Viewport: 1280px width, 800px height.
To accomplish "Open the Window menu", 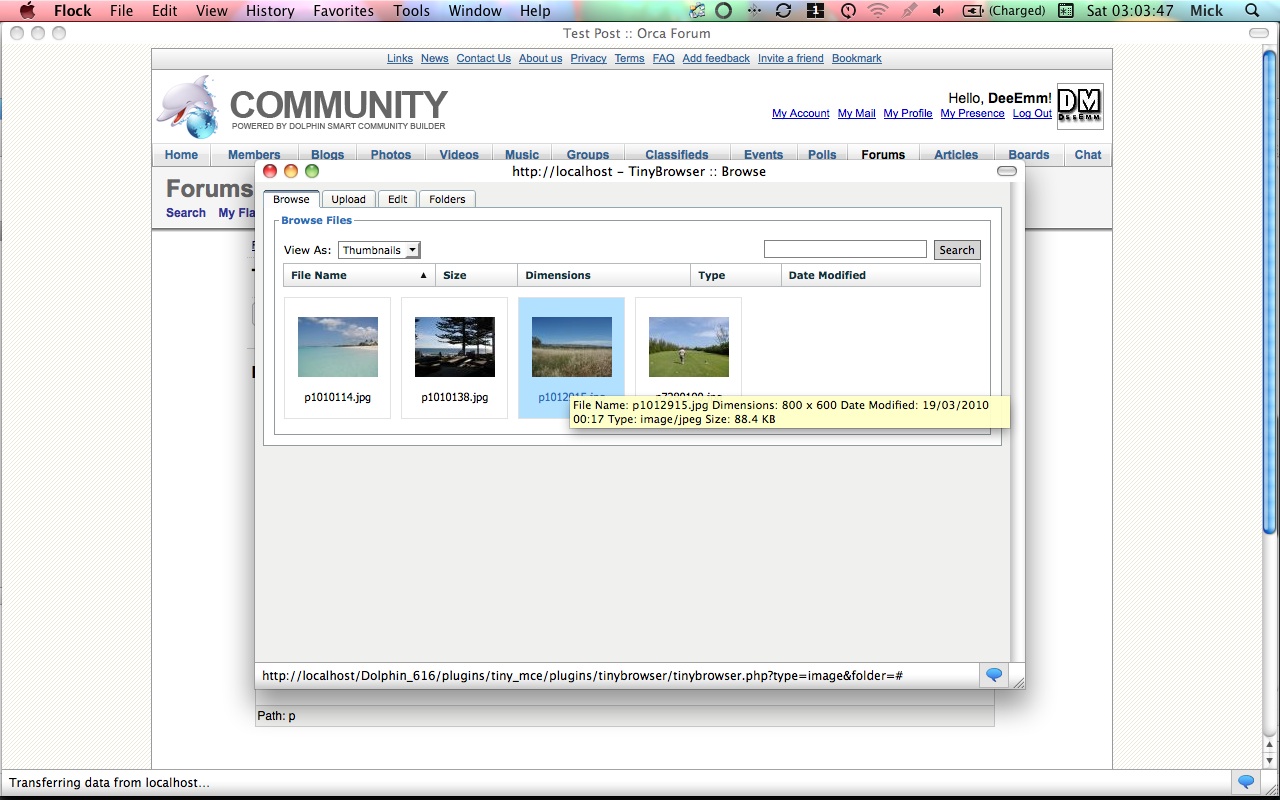I will pyautogui.click(x=475, y=10).
